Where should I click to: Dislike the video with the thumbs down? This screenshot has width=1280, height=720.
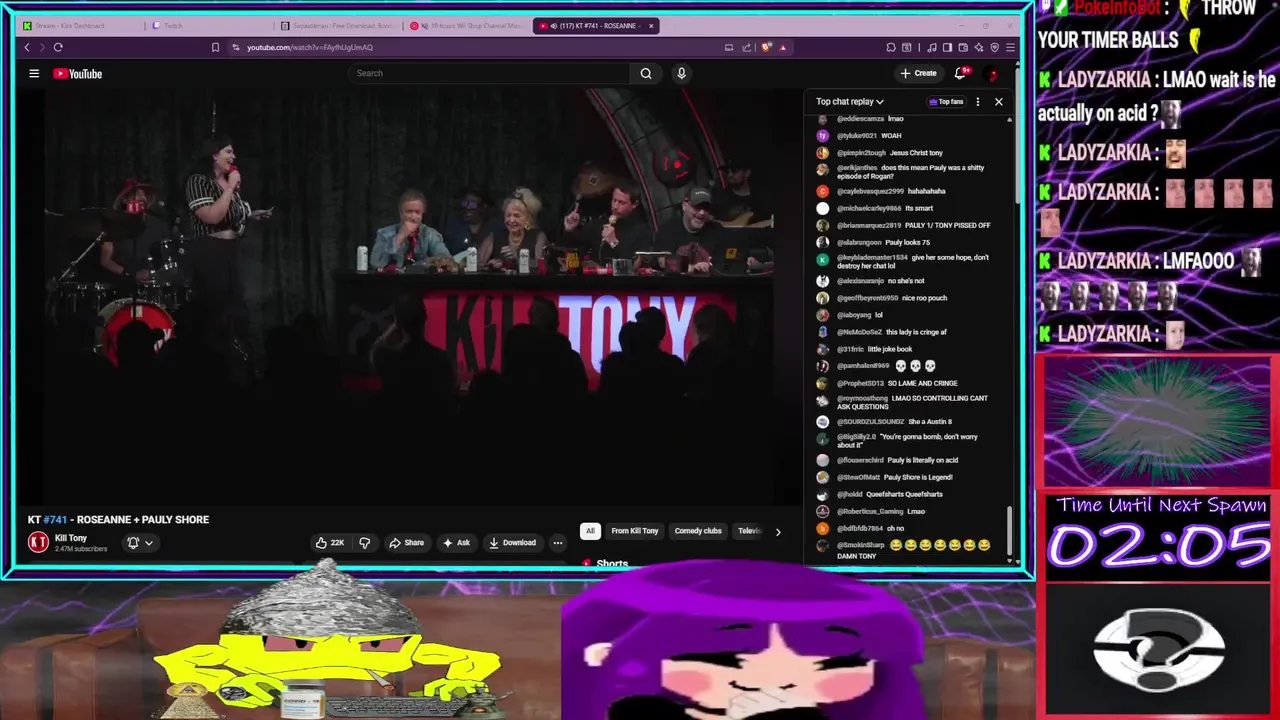(365, 543)
